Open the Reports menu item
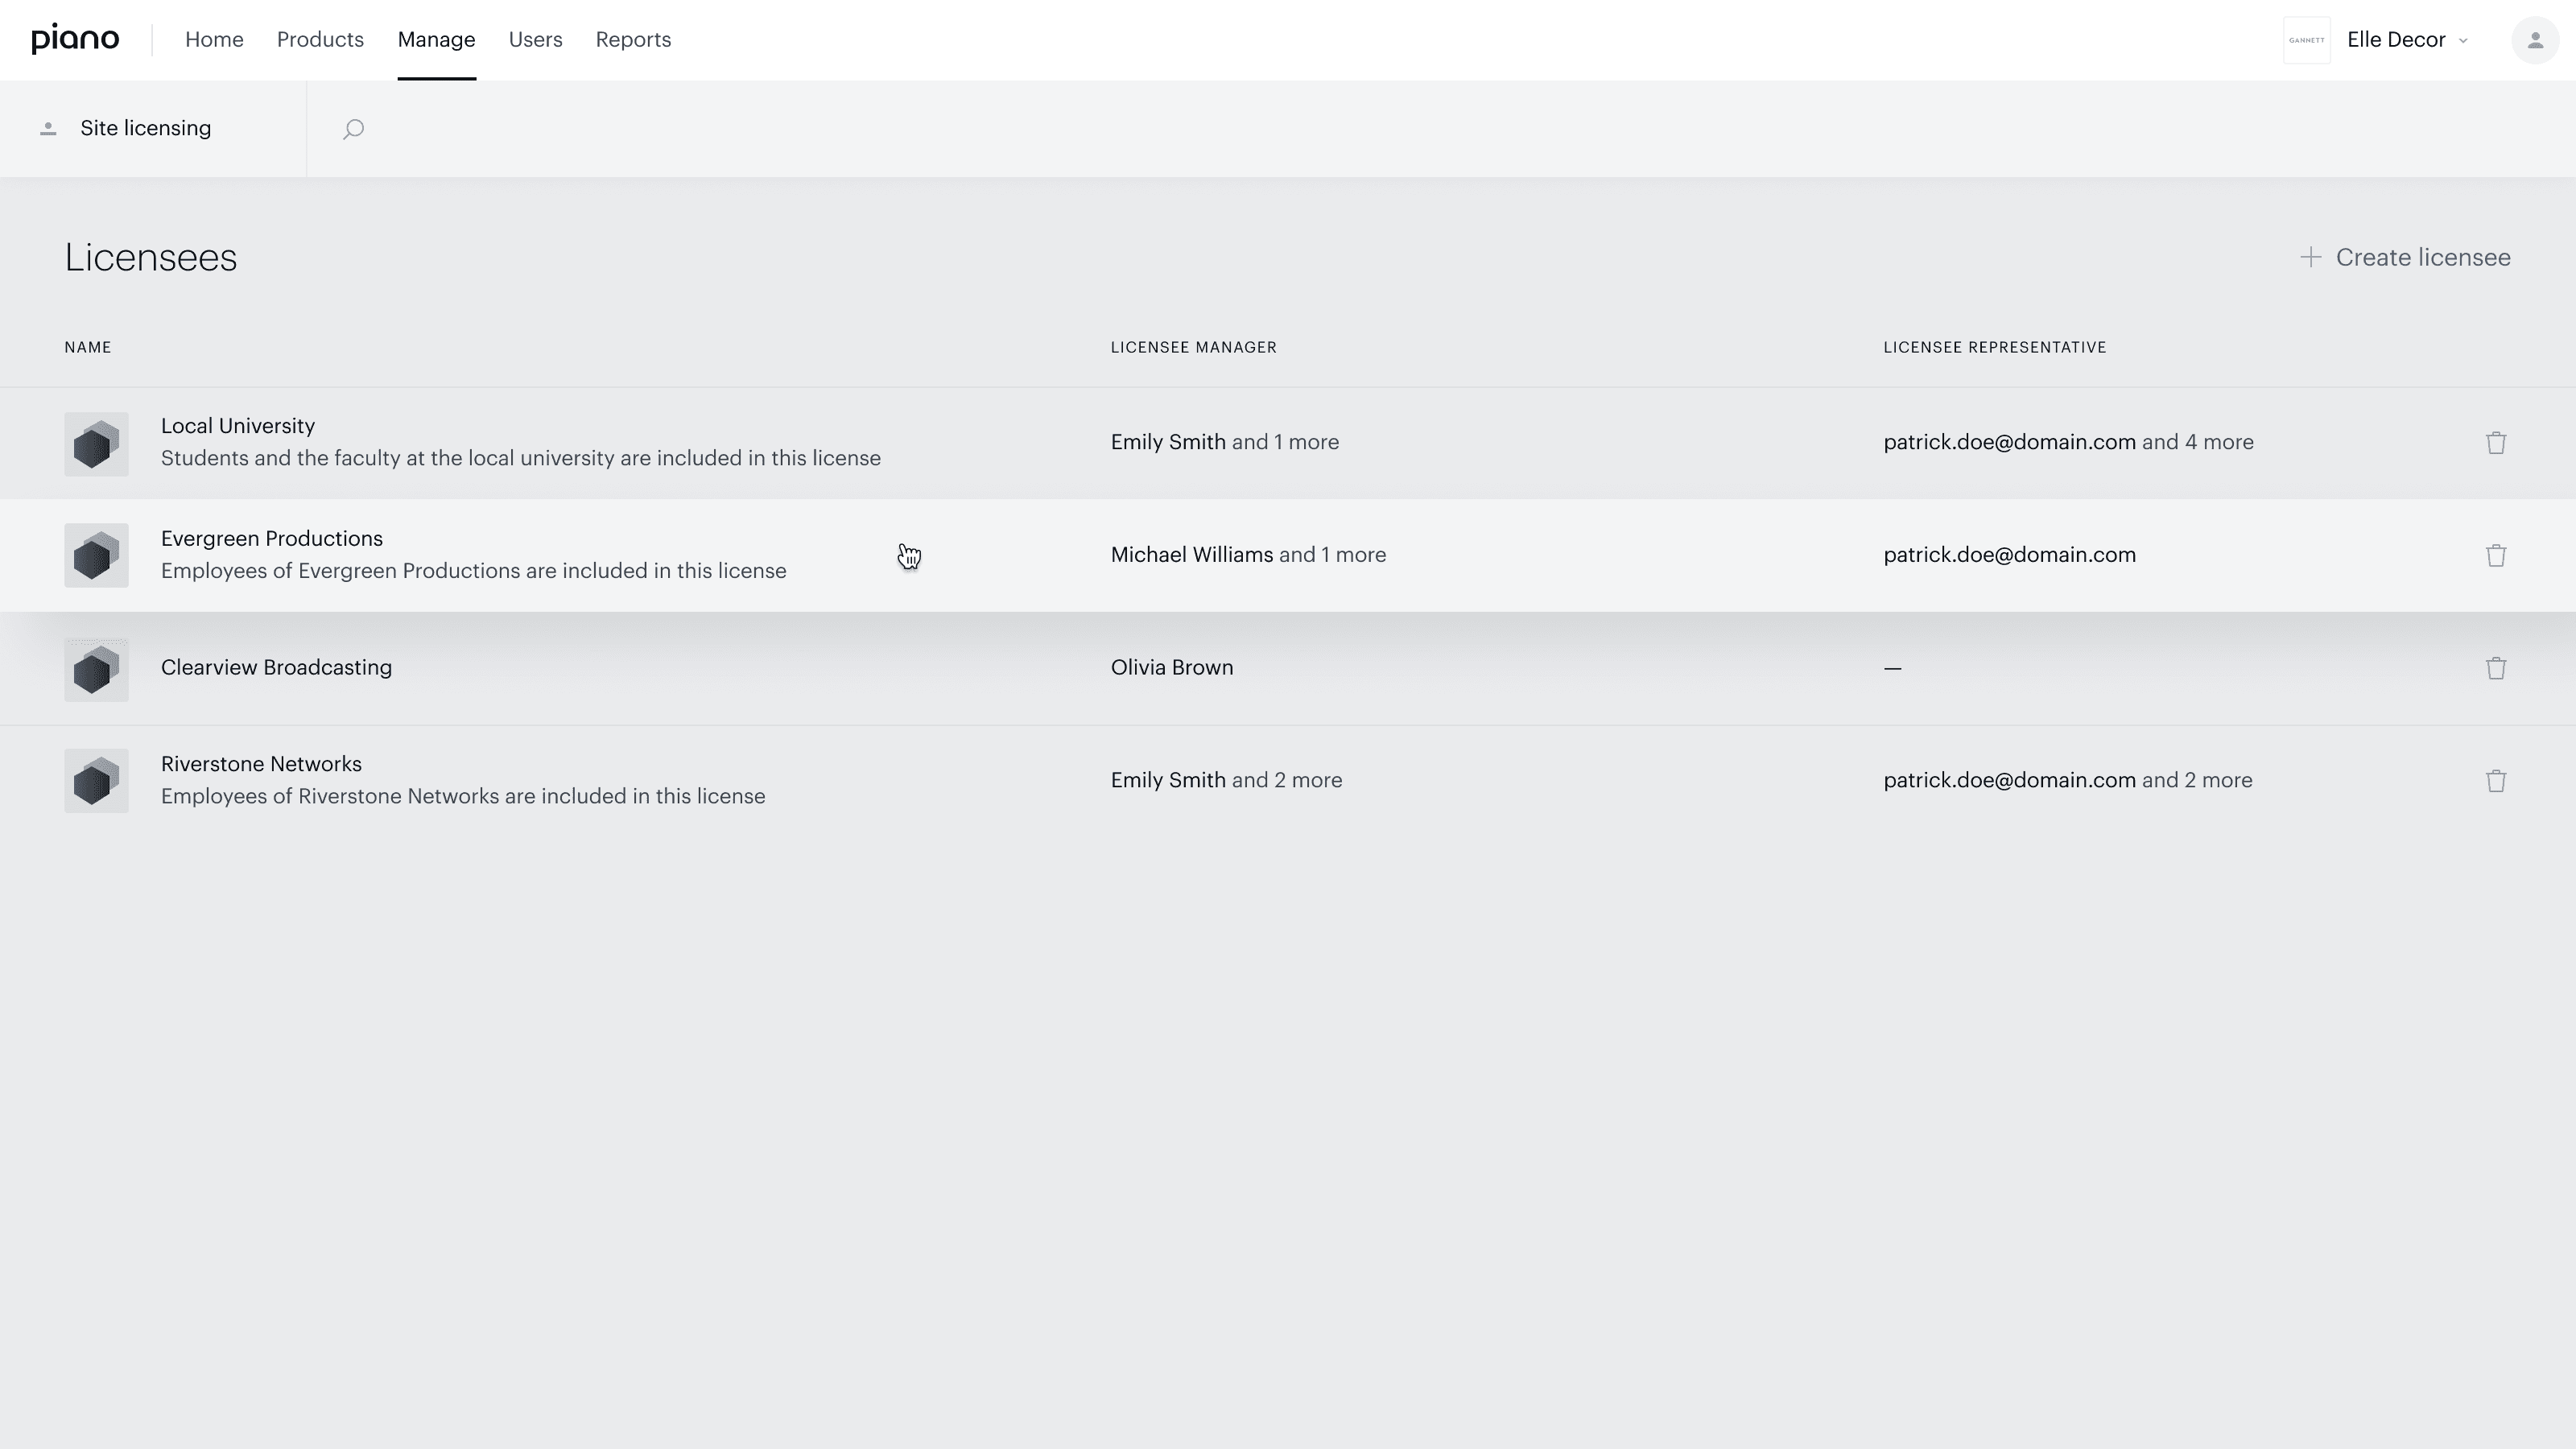 633,40
